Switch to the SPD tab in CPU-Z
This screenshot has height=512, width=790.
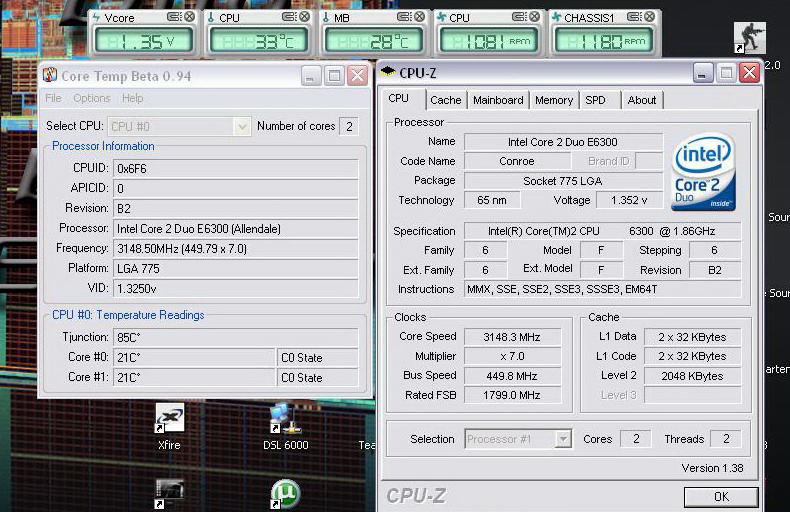click(596, 100)
